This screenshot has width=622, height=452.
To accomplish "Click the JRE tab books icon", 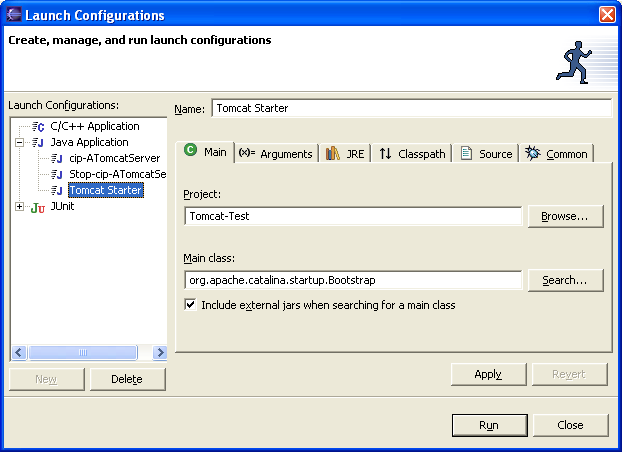I will pyautogui.click(x=333, y=154).
